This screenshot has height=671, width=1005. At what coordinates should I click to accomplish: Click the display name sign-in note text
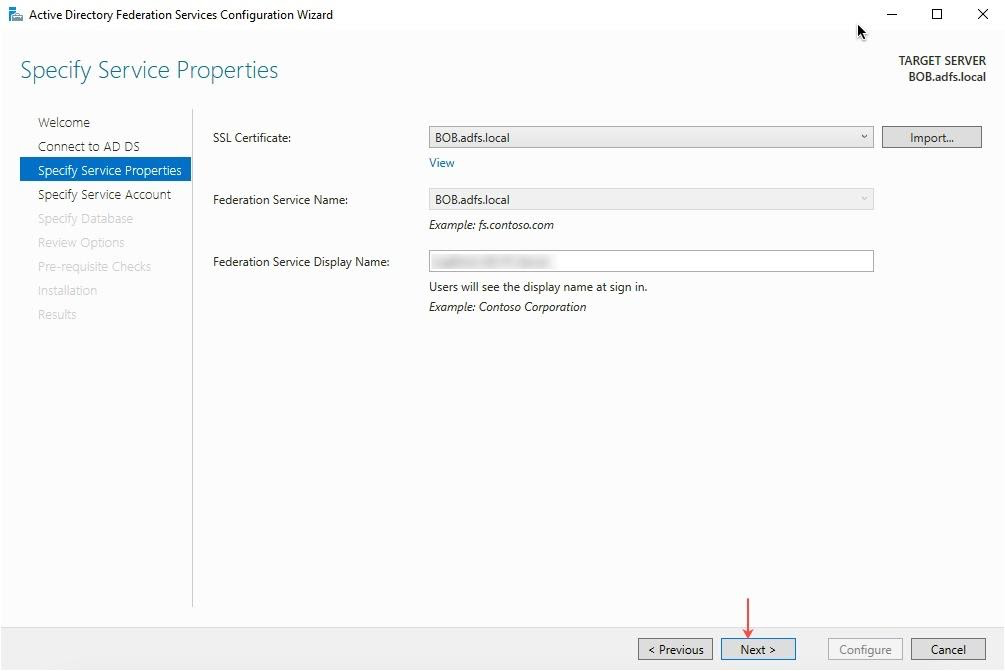[x=538, y=287]
